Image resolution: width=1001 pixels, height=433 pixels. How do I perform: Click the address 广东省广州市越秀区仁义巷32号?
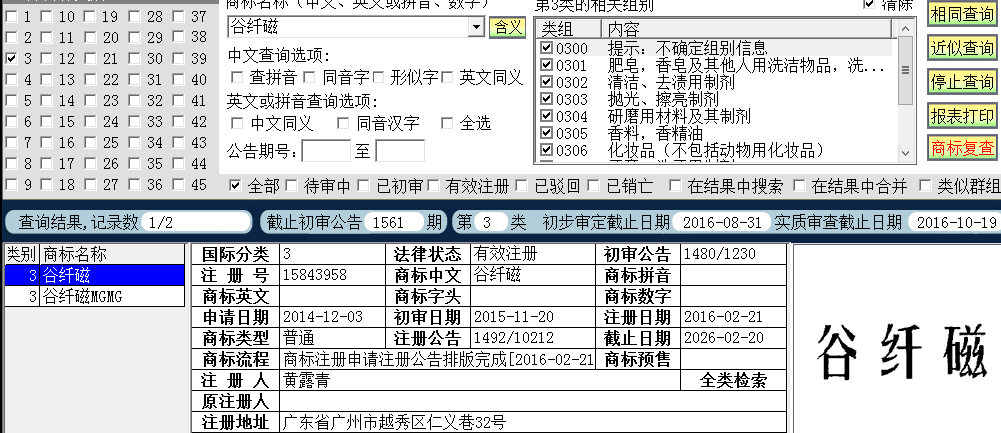pyautogui.click(x=395, y=422)
